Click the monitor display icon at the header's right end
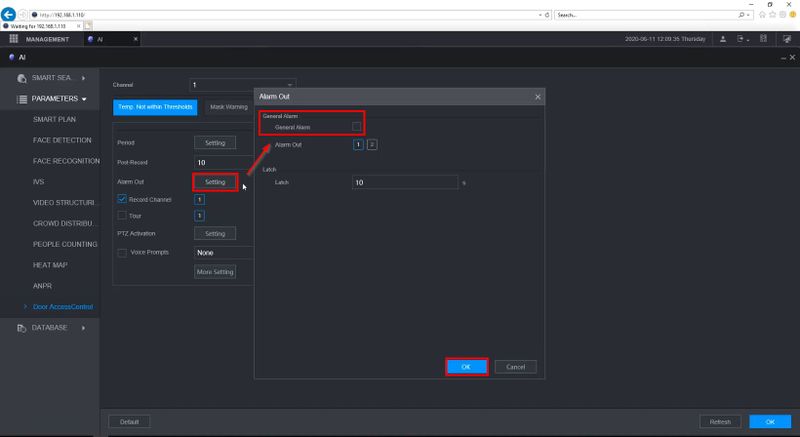The height and width of the screenshot is (437, 800). click(x=787, y=39)
